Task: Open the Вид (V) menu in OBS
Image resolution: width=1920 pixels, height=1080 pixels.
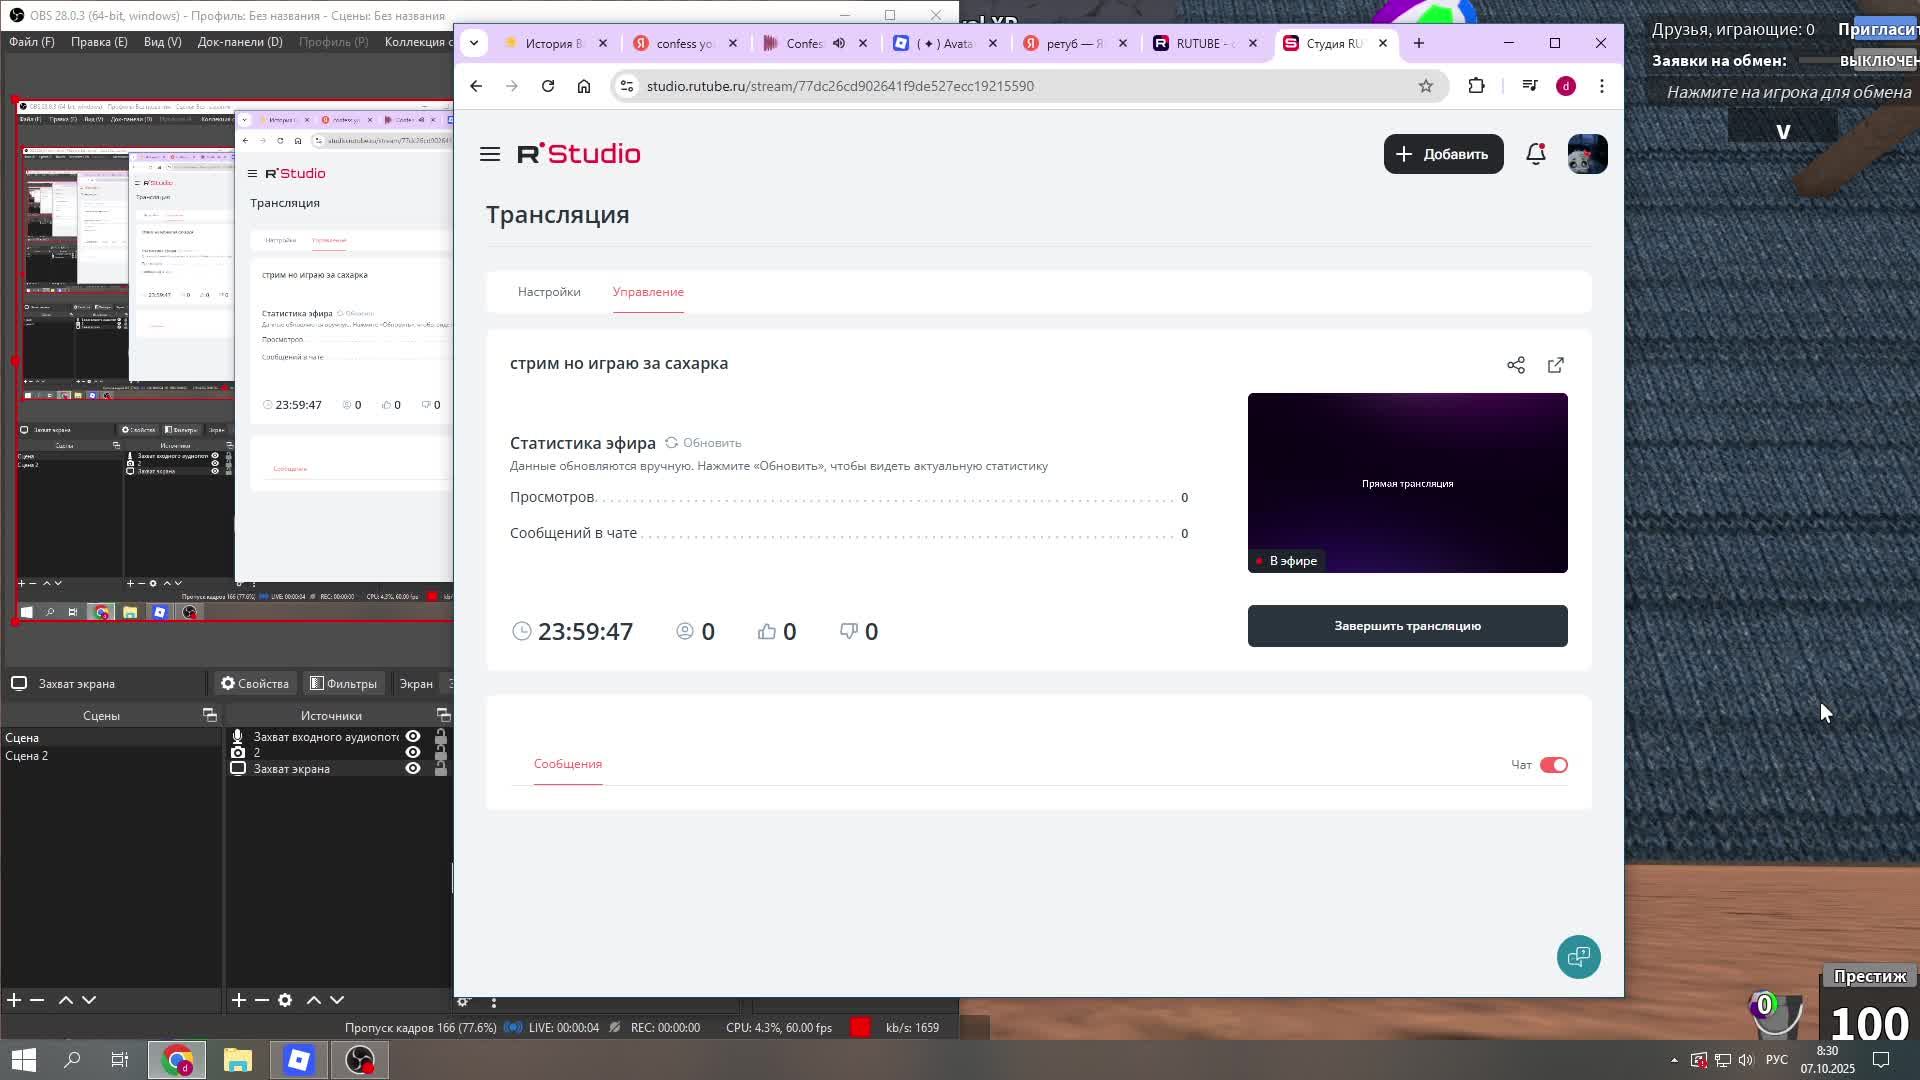Action: [162, 42]
